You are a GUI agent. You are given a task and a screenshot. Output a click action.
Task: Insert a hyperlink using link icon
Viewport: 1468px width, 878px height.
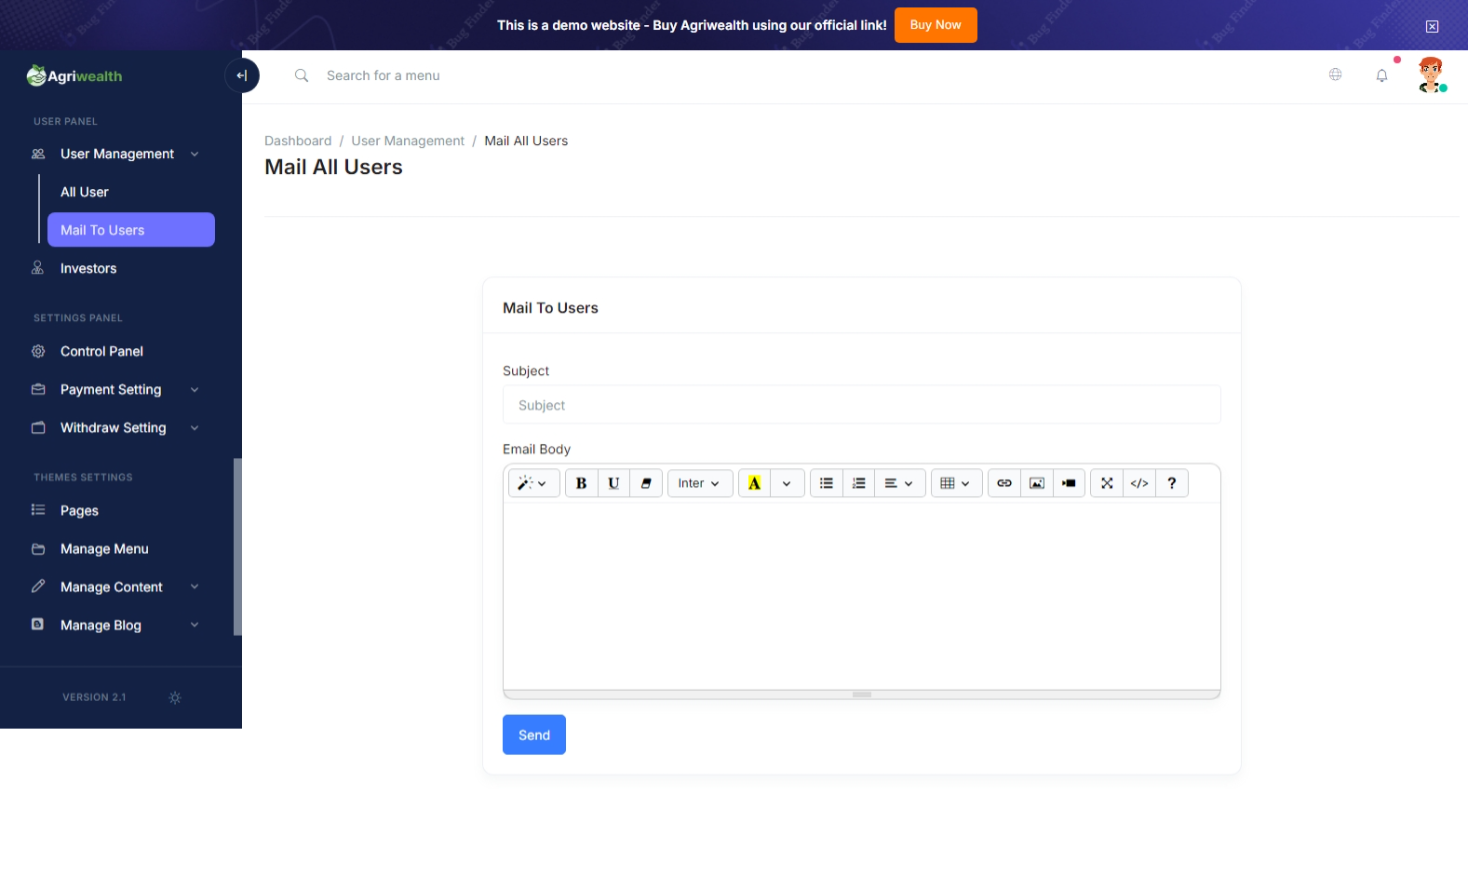click(1004, 483)
